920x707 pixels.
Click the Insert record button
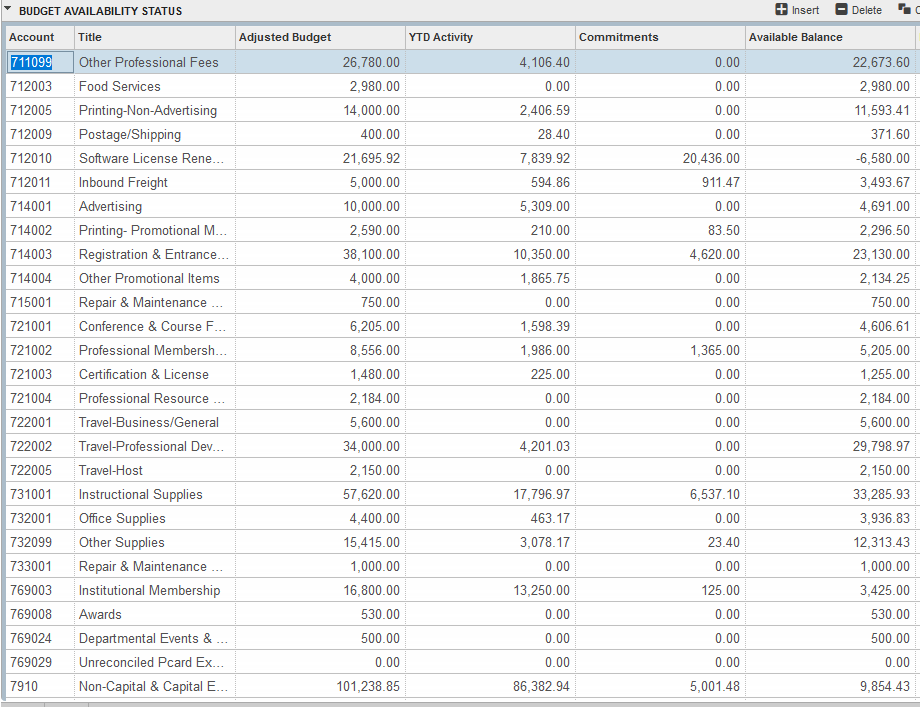click(797, 10)
